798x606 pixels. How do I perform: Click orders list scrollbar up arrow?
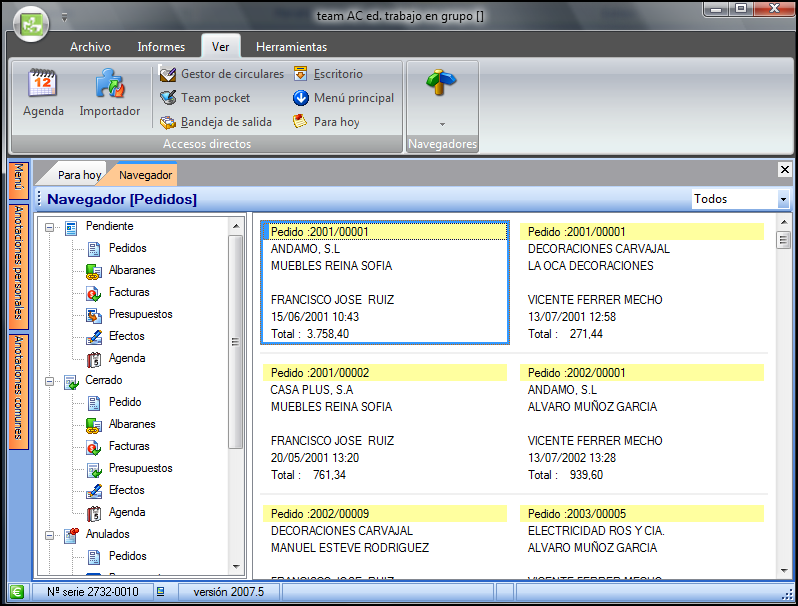[784, 222]
